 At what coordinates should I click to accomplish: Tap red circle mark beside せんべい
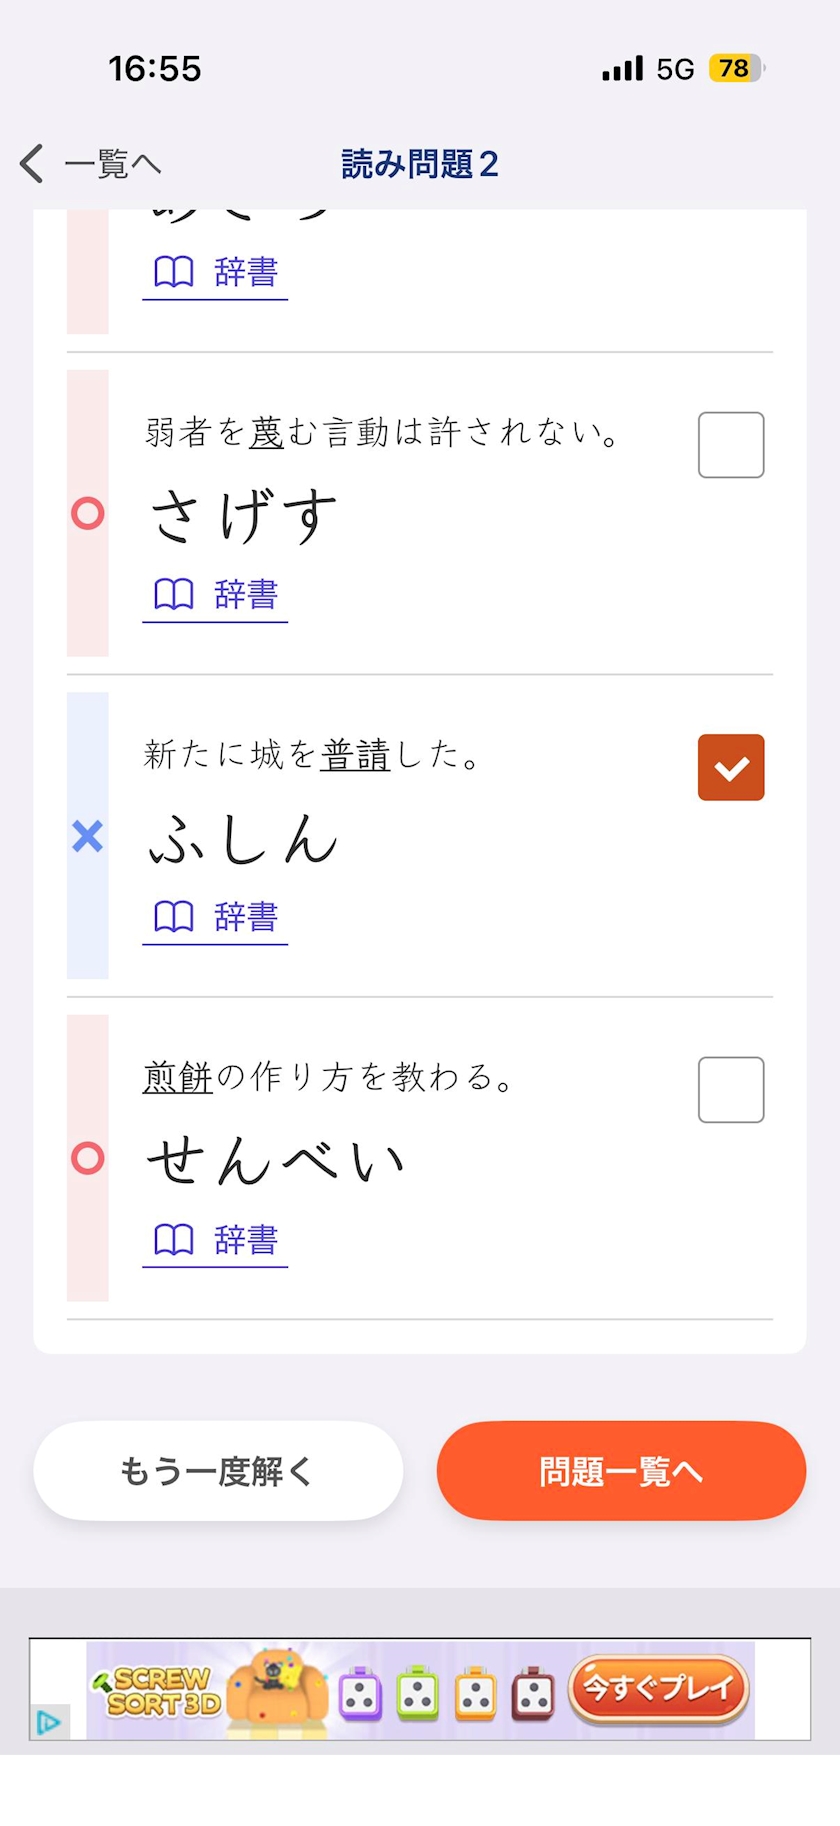coord(88,1158)
